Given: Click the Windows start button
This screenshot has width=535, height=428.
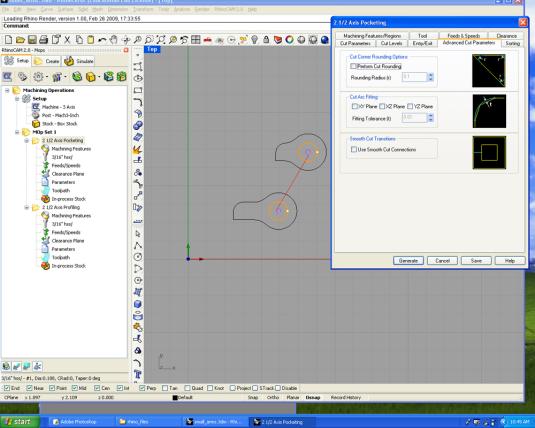Looking at the screenshot, I should 19,422.
